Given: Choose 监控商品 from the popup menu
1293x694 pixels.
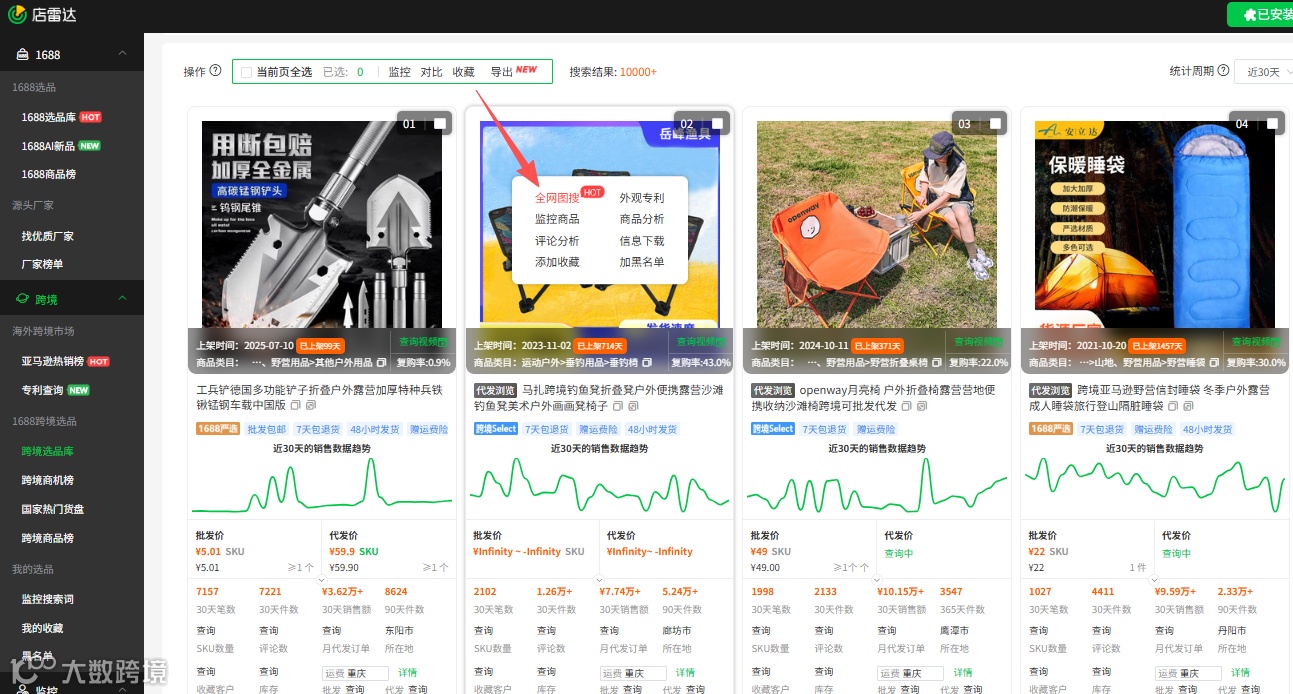Looking at the screenshot, I should [x=557, y=219].
